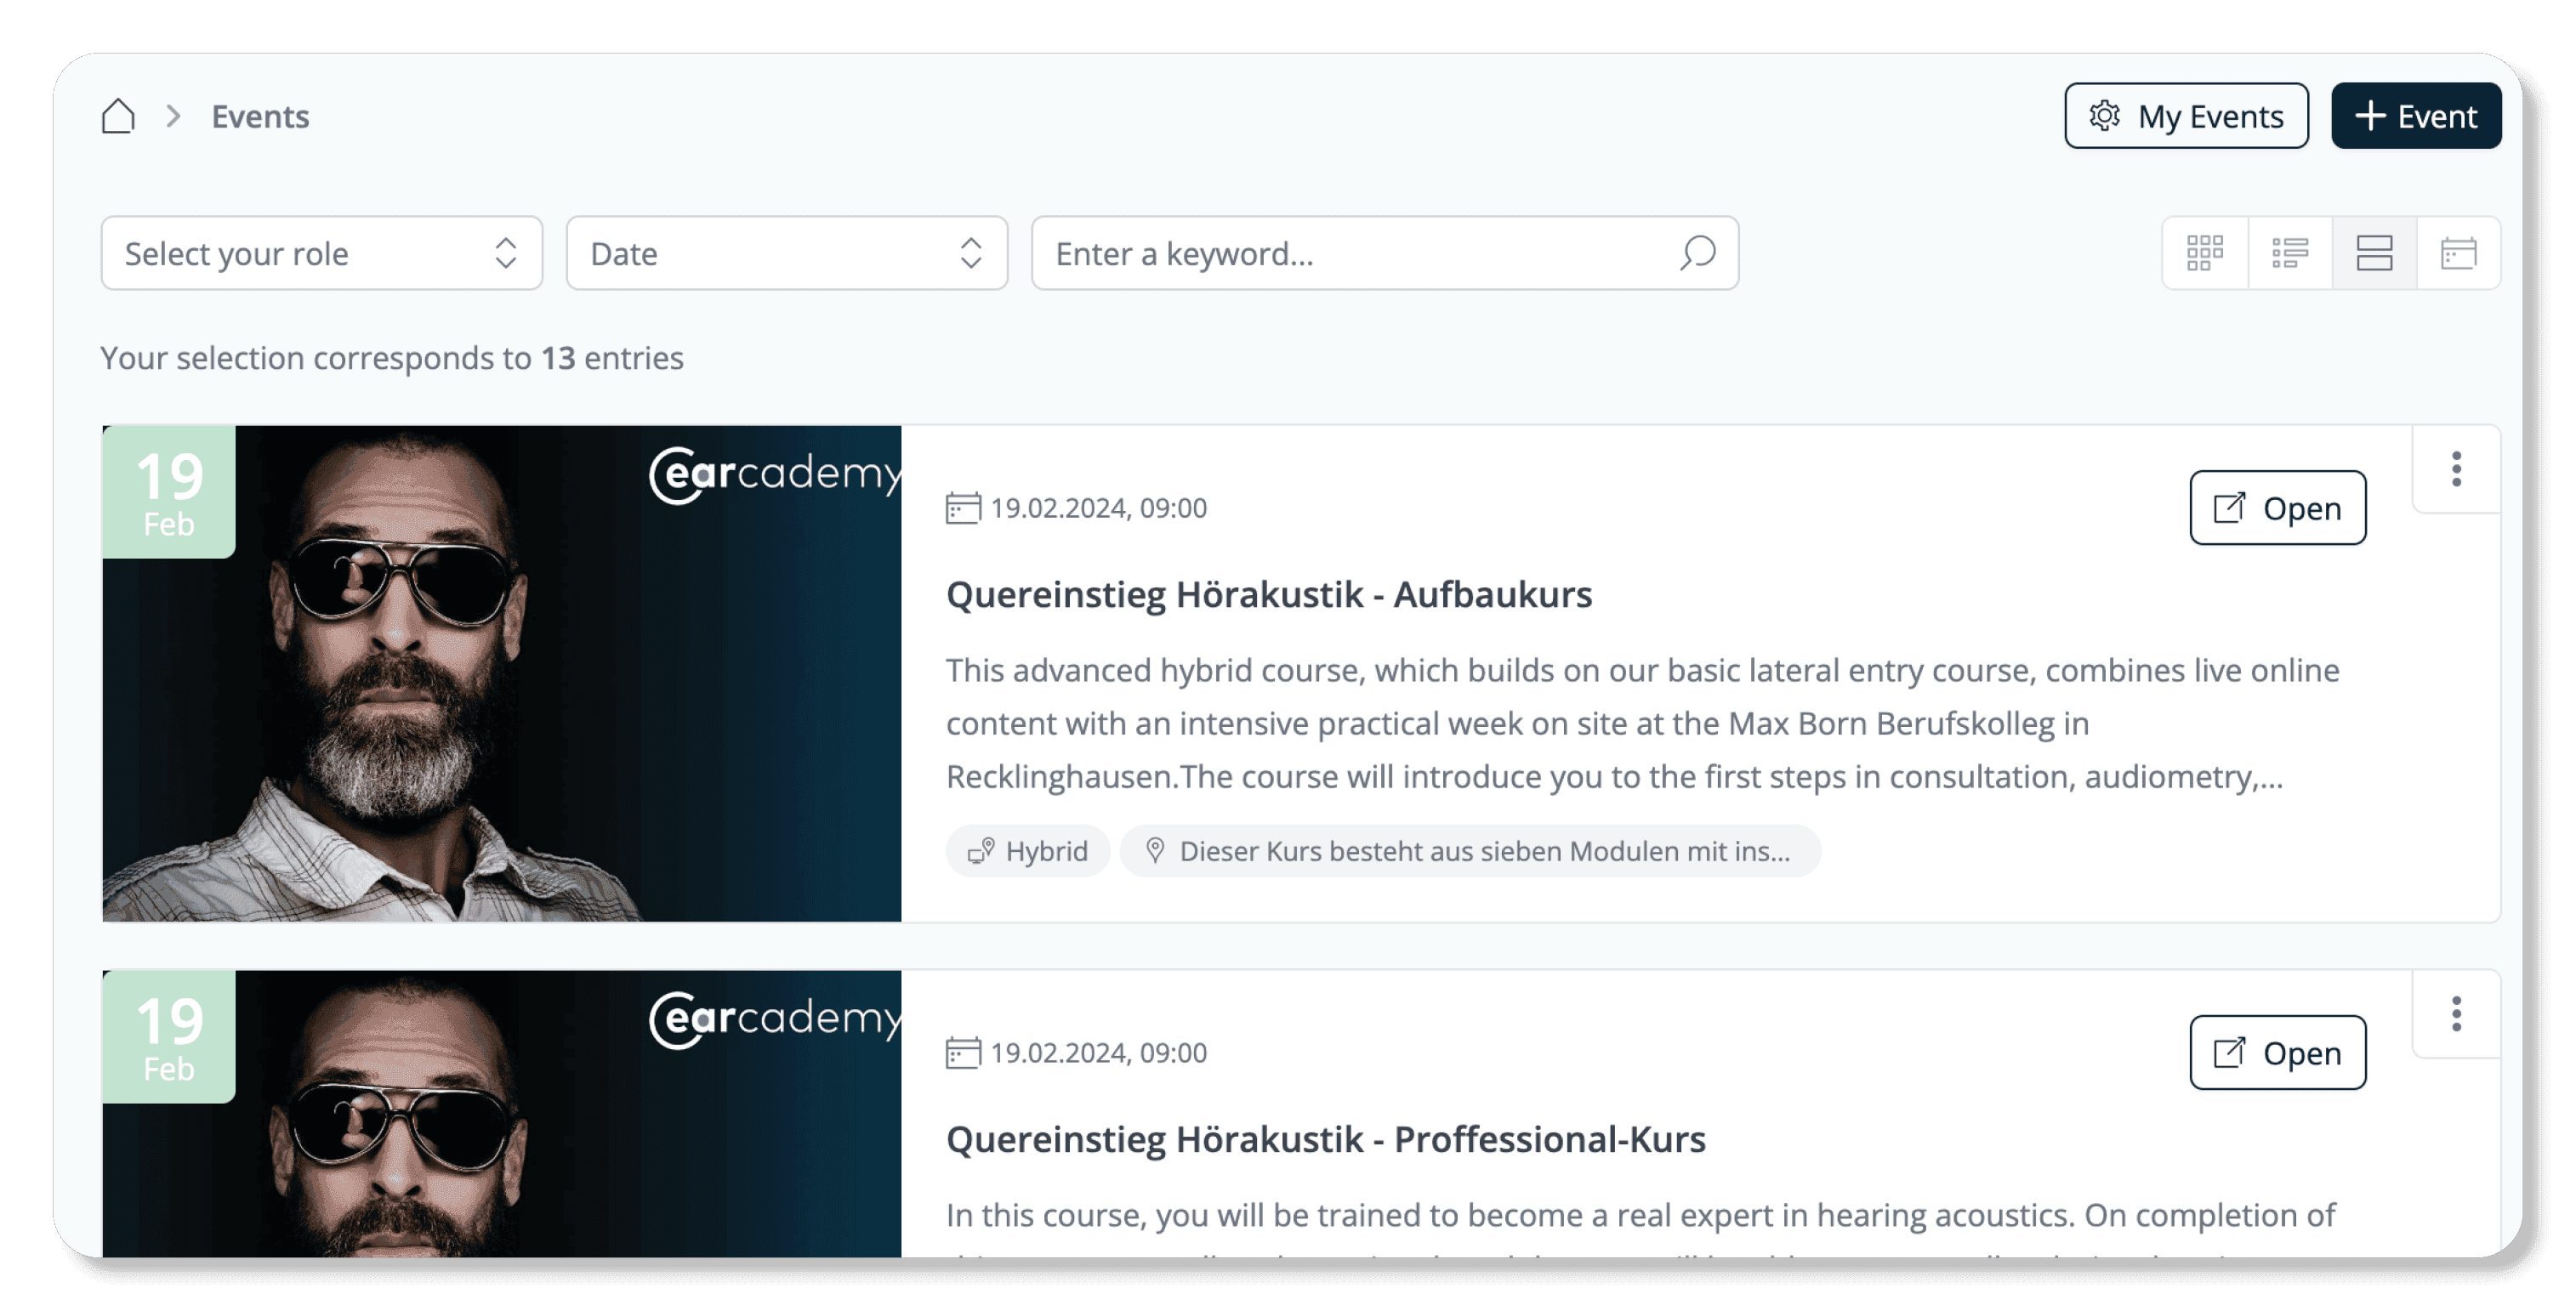
Task: Click the Hybrid tag on Aufbaukurs
Action: 1028,851
